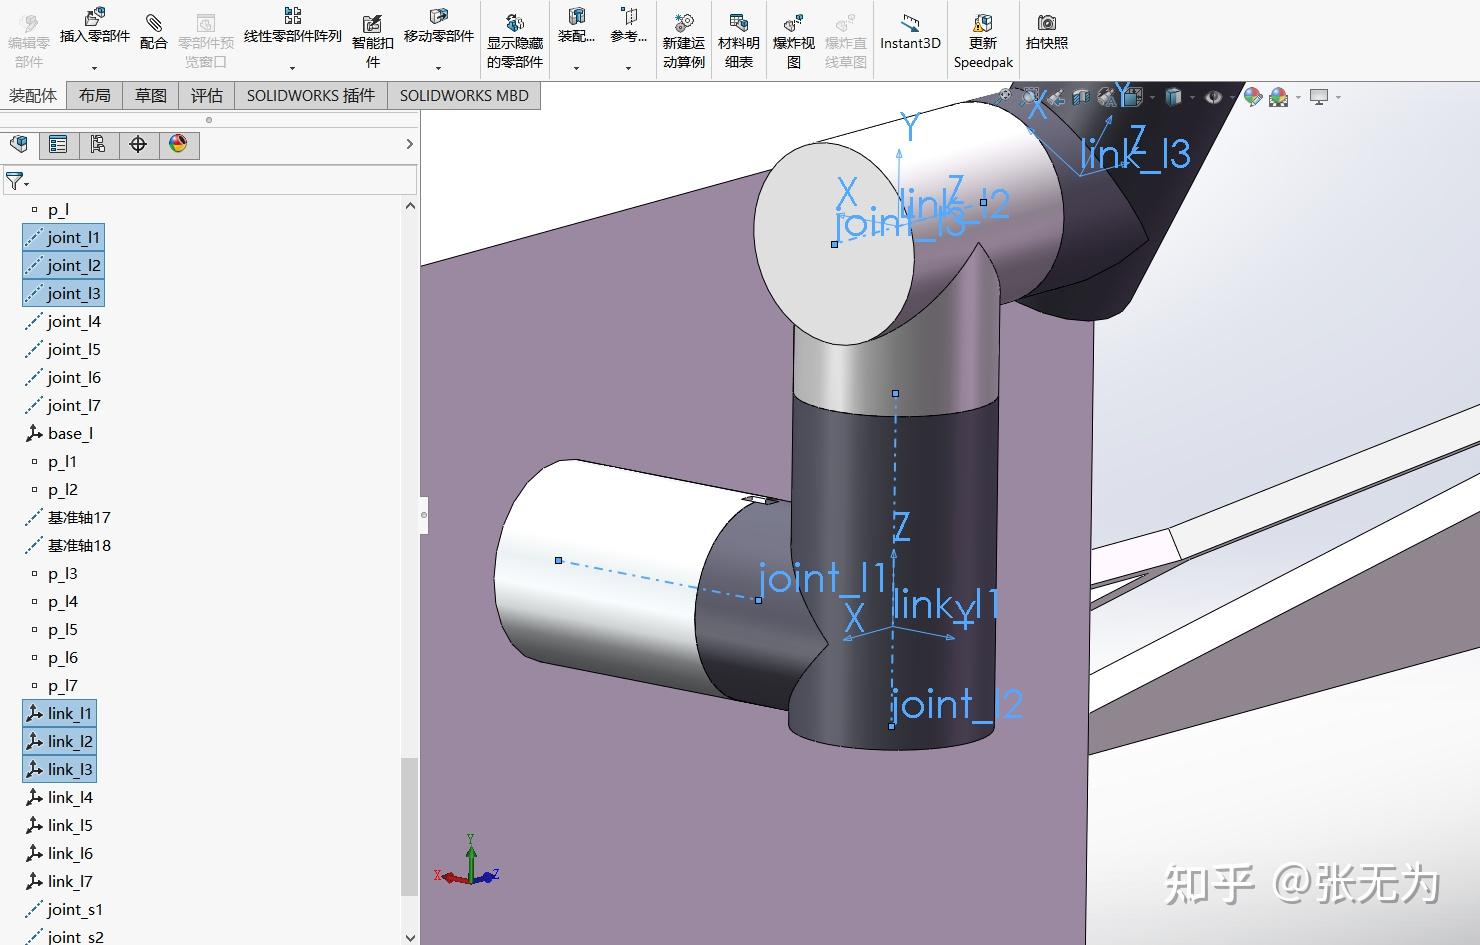
Task: Switch to the 评估 tab
Action: pyautogui.click(x=206, y=95)
